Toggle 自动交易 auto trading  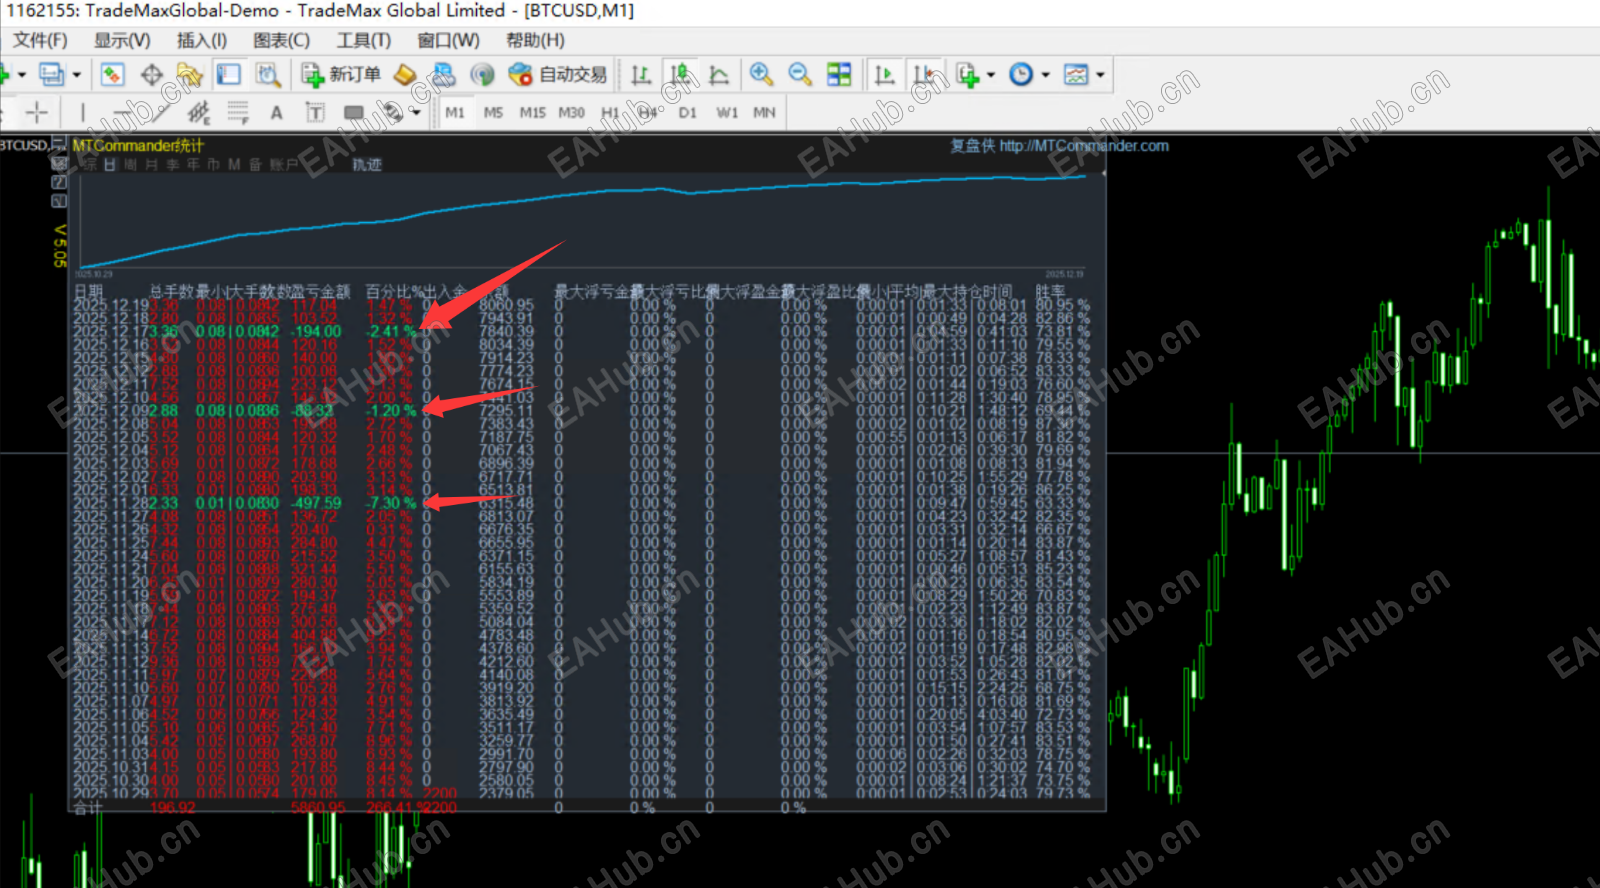pyautogui.click(x=557, y=75)
